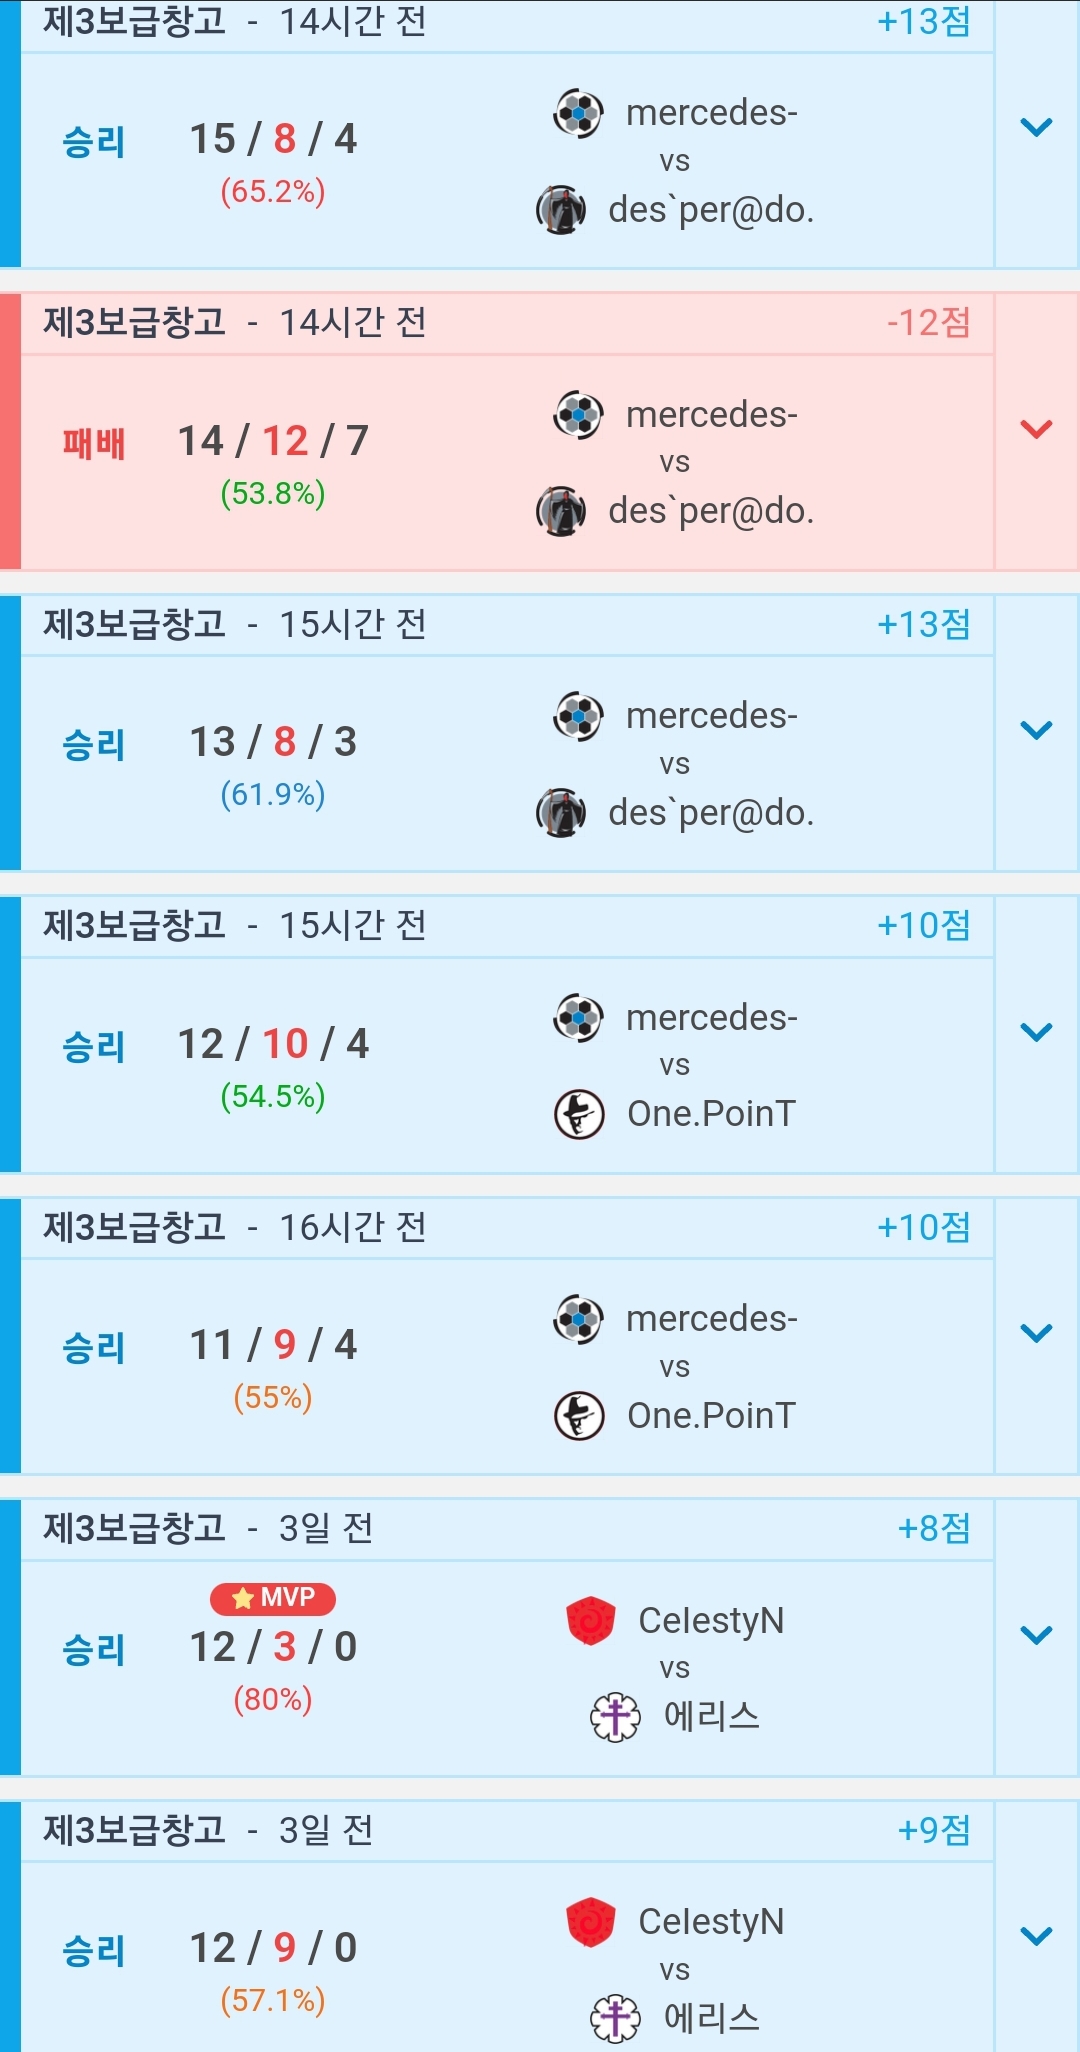Click the mercedes- clan emblem in the -12점 loss match
This screenshot has height=2052, width=1080.
pos(578,415)
